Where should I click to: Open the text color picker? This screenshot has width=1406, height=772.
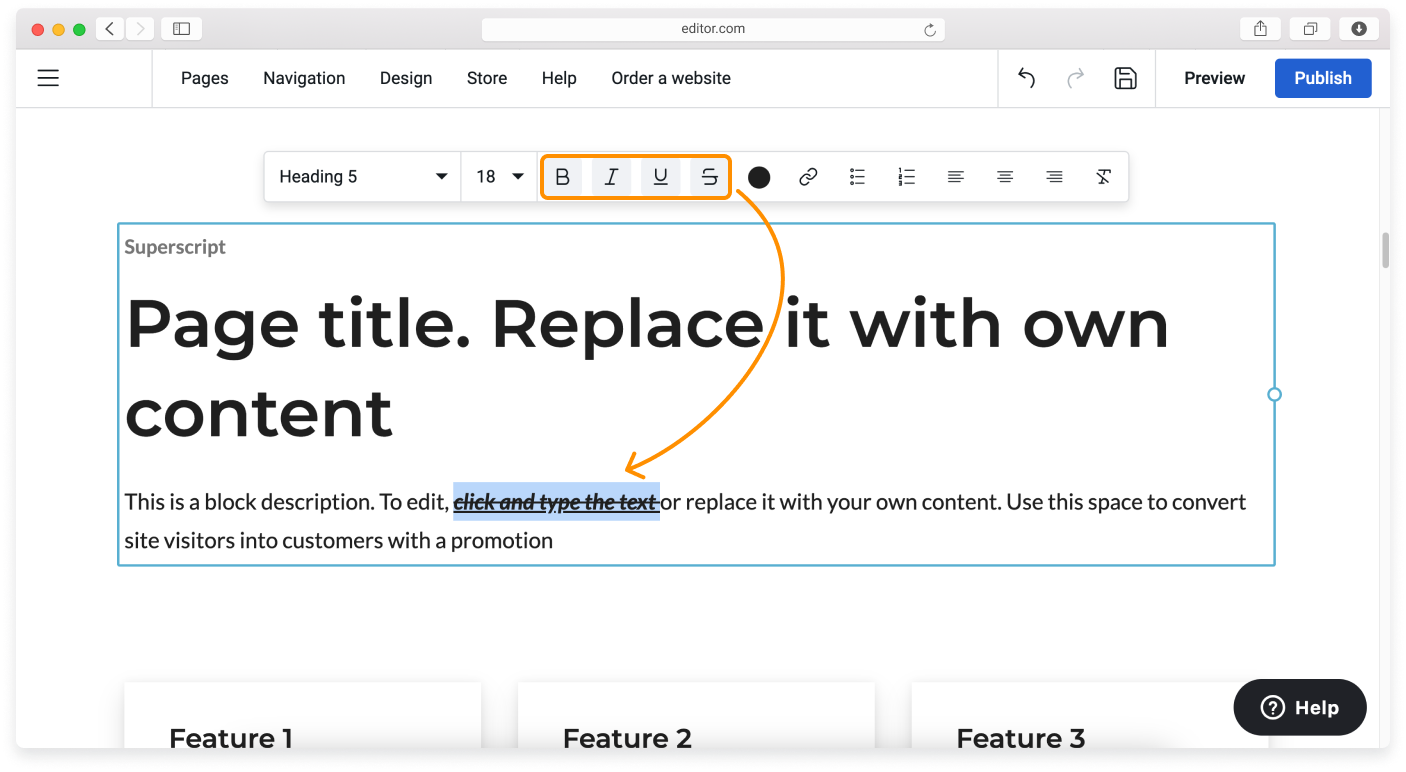click(759, 177)
